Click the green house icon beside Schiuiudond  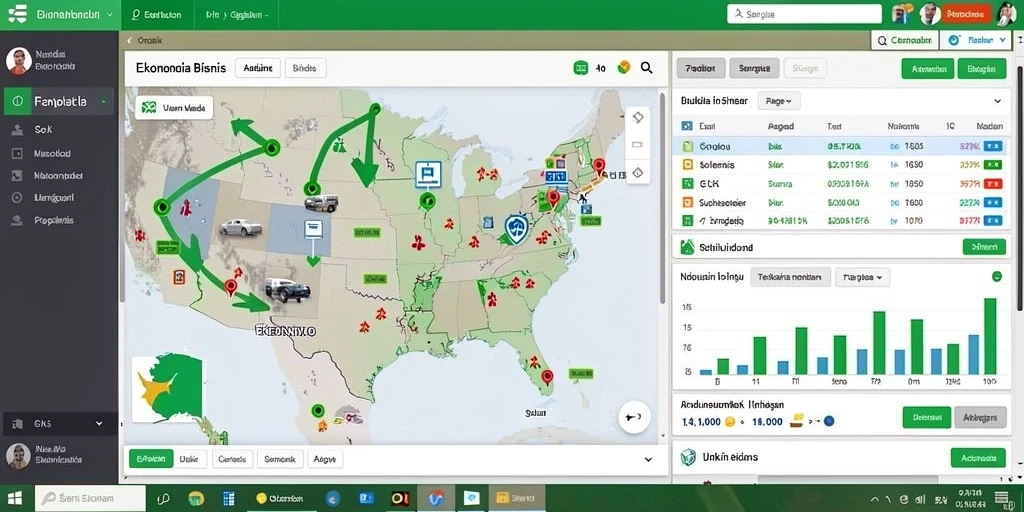click(x=687, y=247)
